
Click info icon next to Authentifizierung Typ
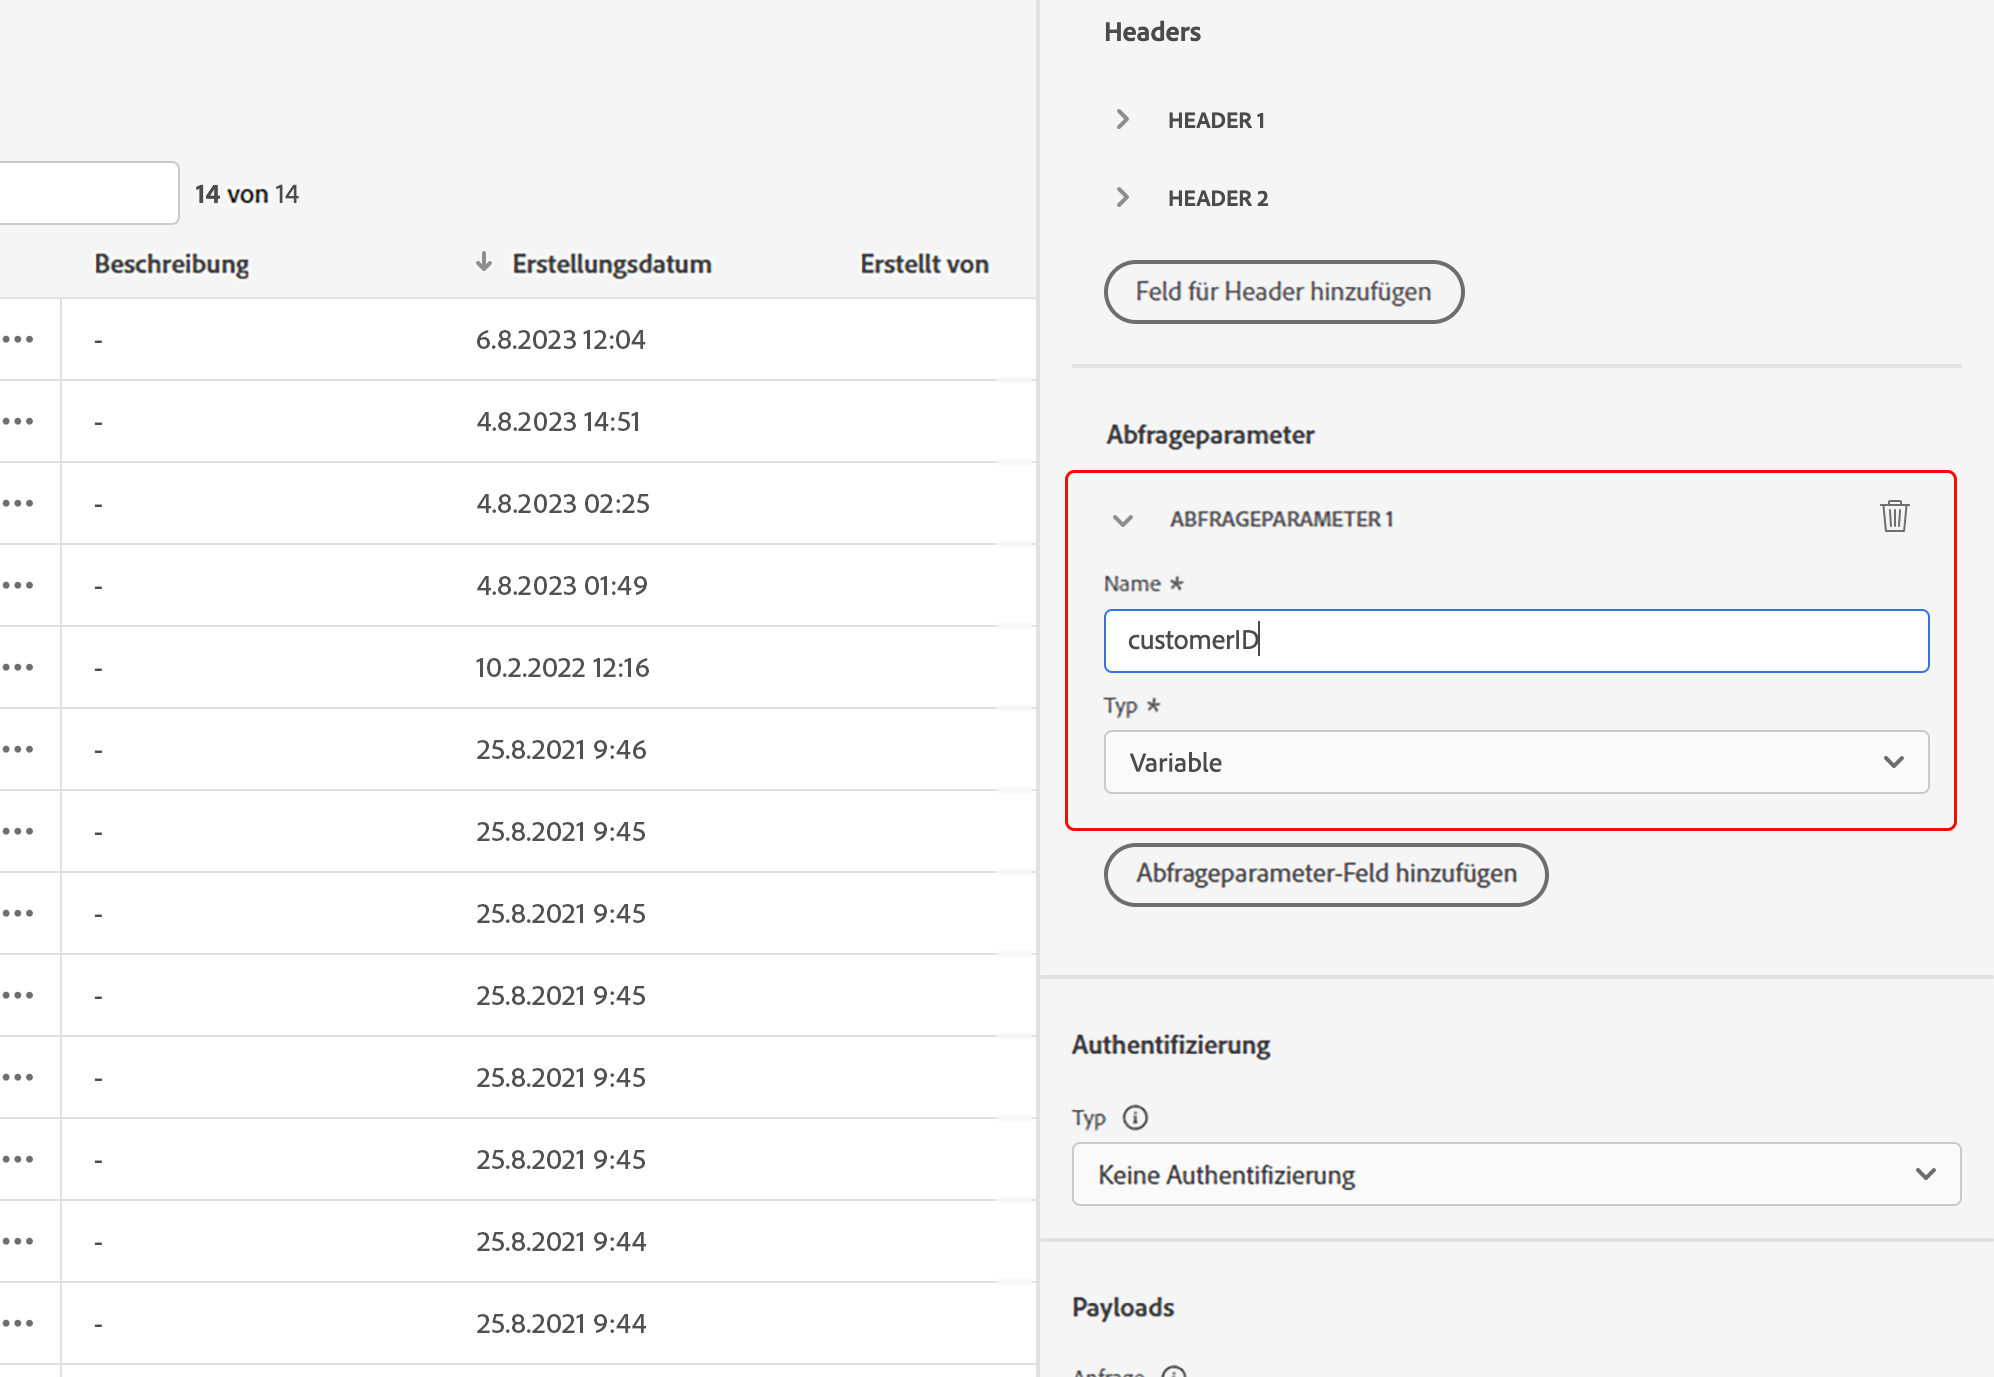click(1135, 1117)
